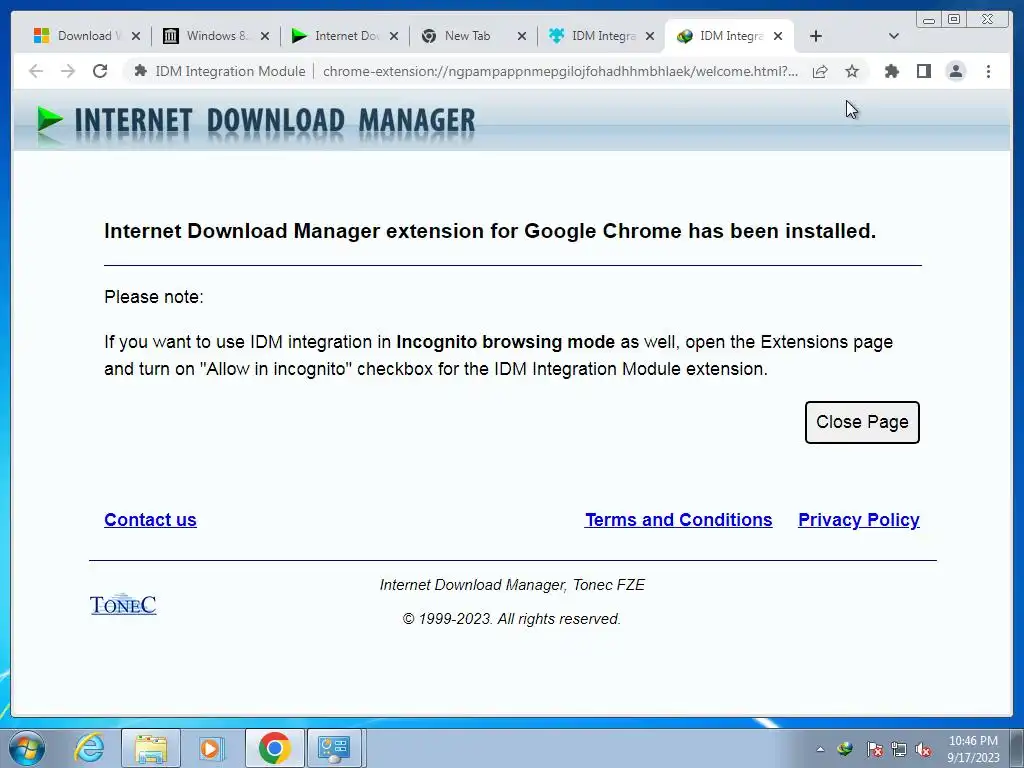Click the IDM Integration Module extension chip

coord(221,71)
